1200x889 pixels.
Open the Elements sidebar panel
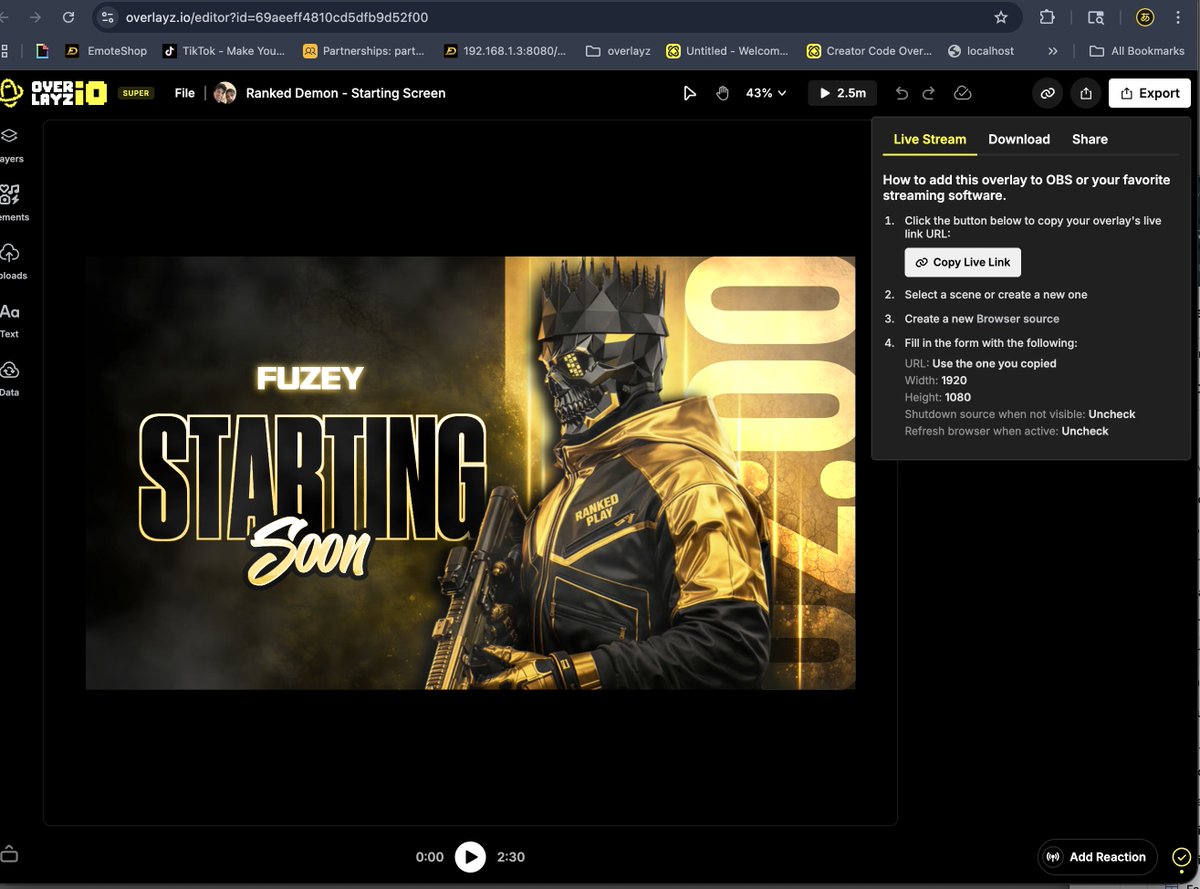(x=12, y=202)
